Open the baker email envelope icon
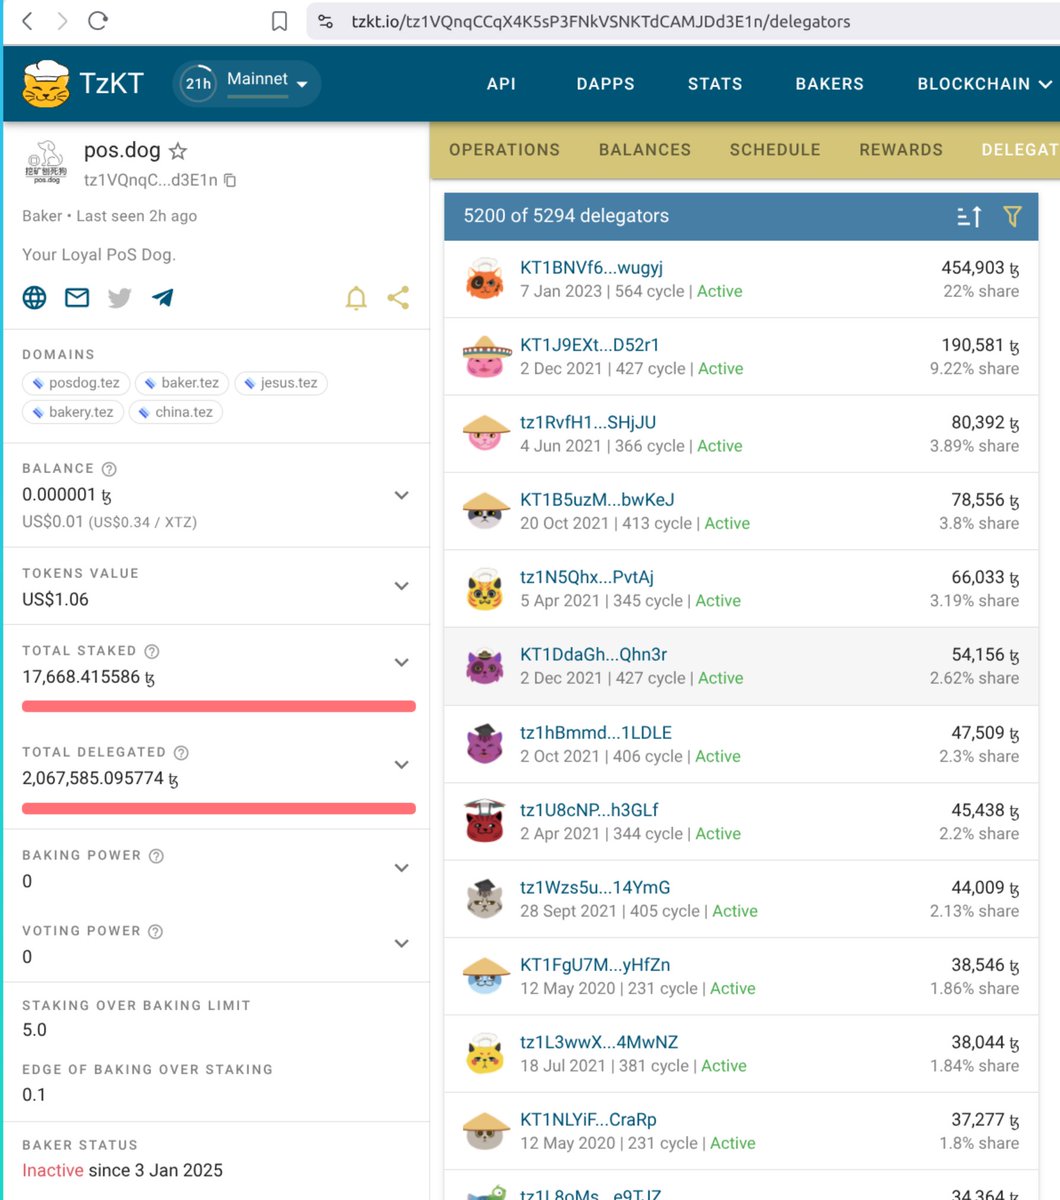1060x1200 pixels. (x=77, y=297)
